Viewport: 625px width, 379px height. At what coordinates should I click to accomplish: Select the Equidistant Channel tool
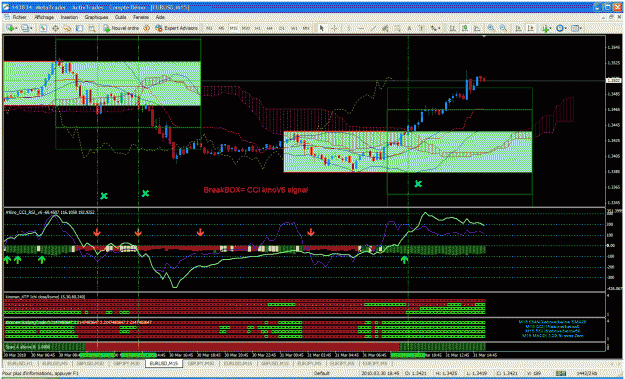385,28
